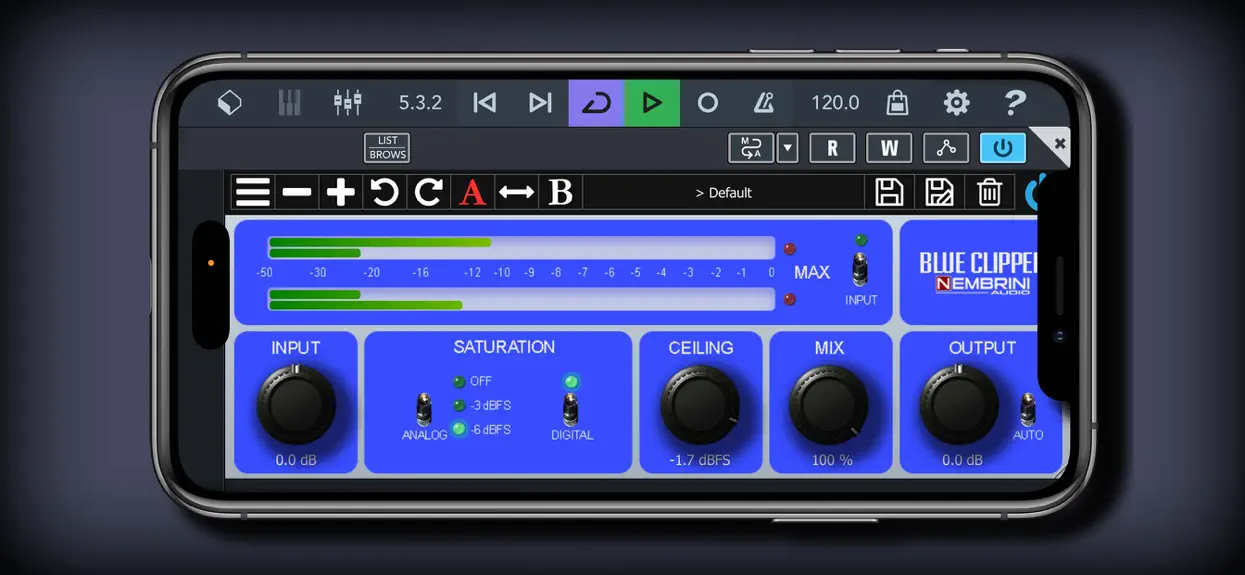This screenshot has width=1245, height=575.
Task: Click the green Play button
Action: click(x=652, y=103)
